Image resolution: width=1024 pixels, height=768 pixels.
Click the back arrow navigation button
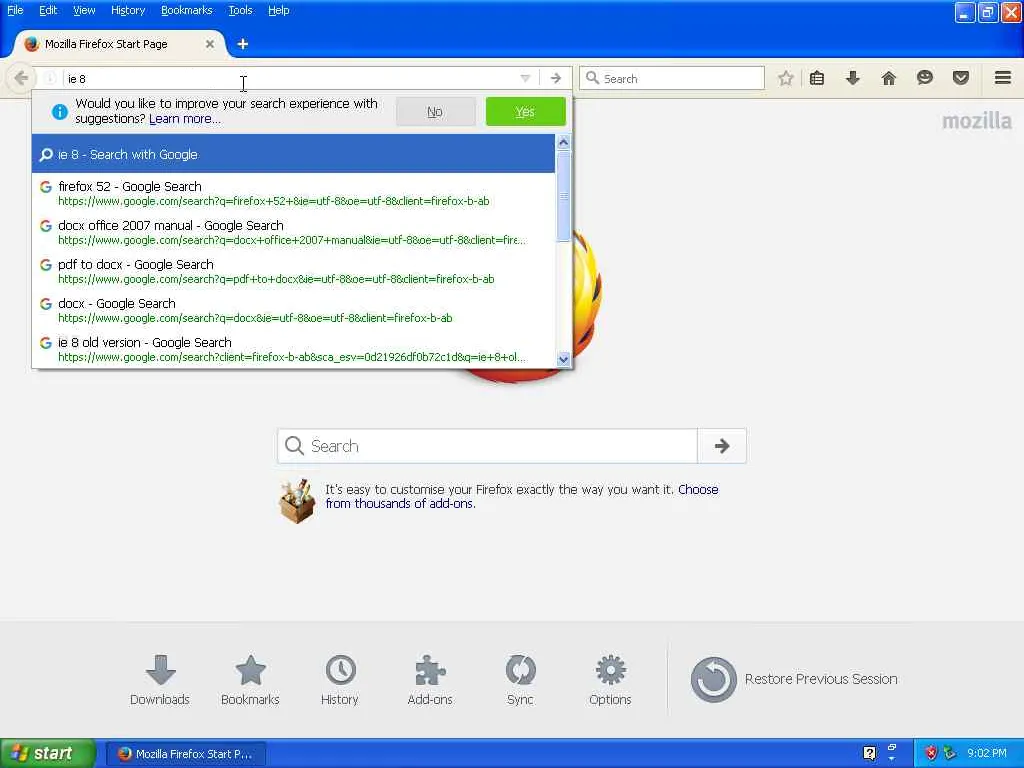coord(20,78)
